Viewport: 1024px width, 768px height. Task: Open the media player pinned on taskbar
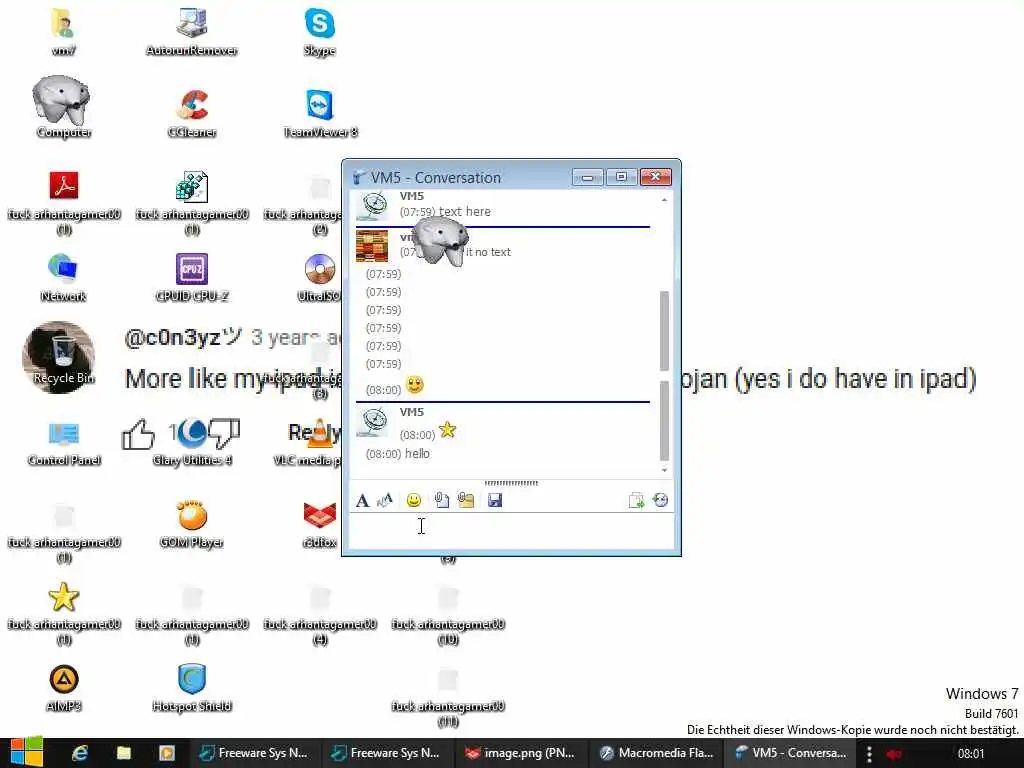coord(167,753)
